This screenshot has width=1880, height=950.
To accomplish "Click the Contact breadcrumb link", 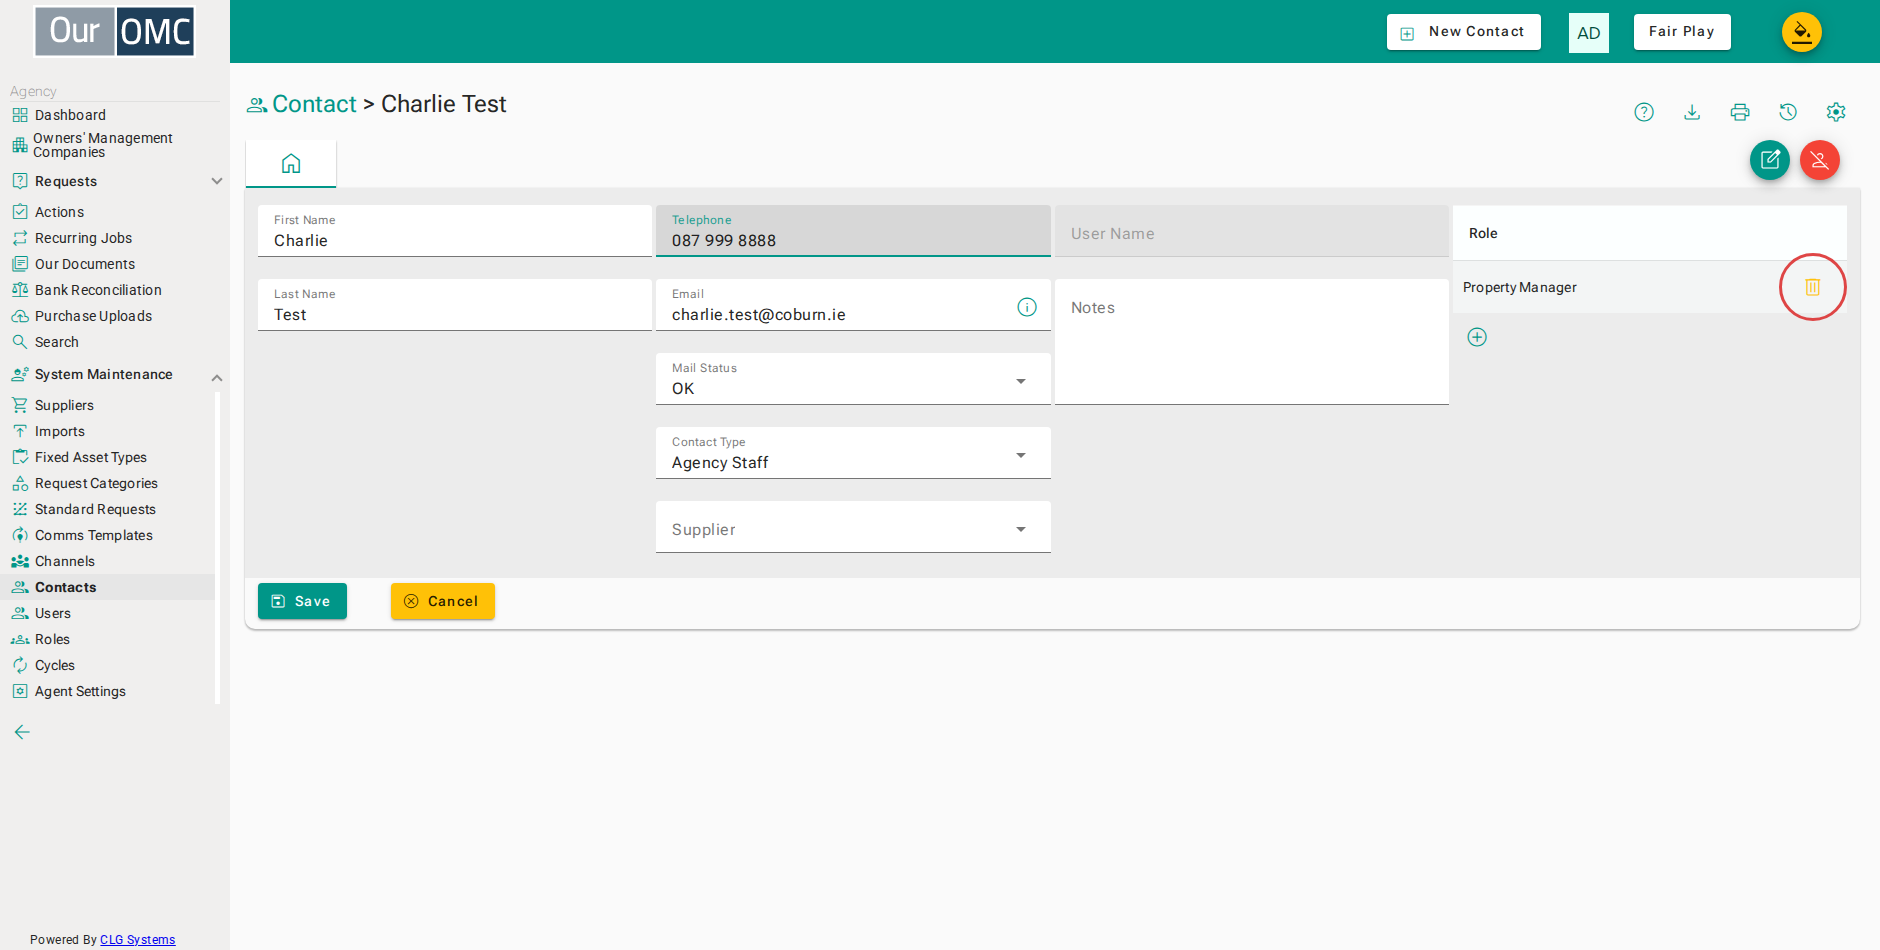I will pyautogui.click(x=314, y=104).
